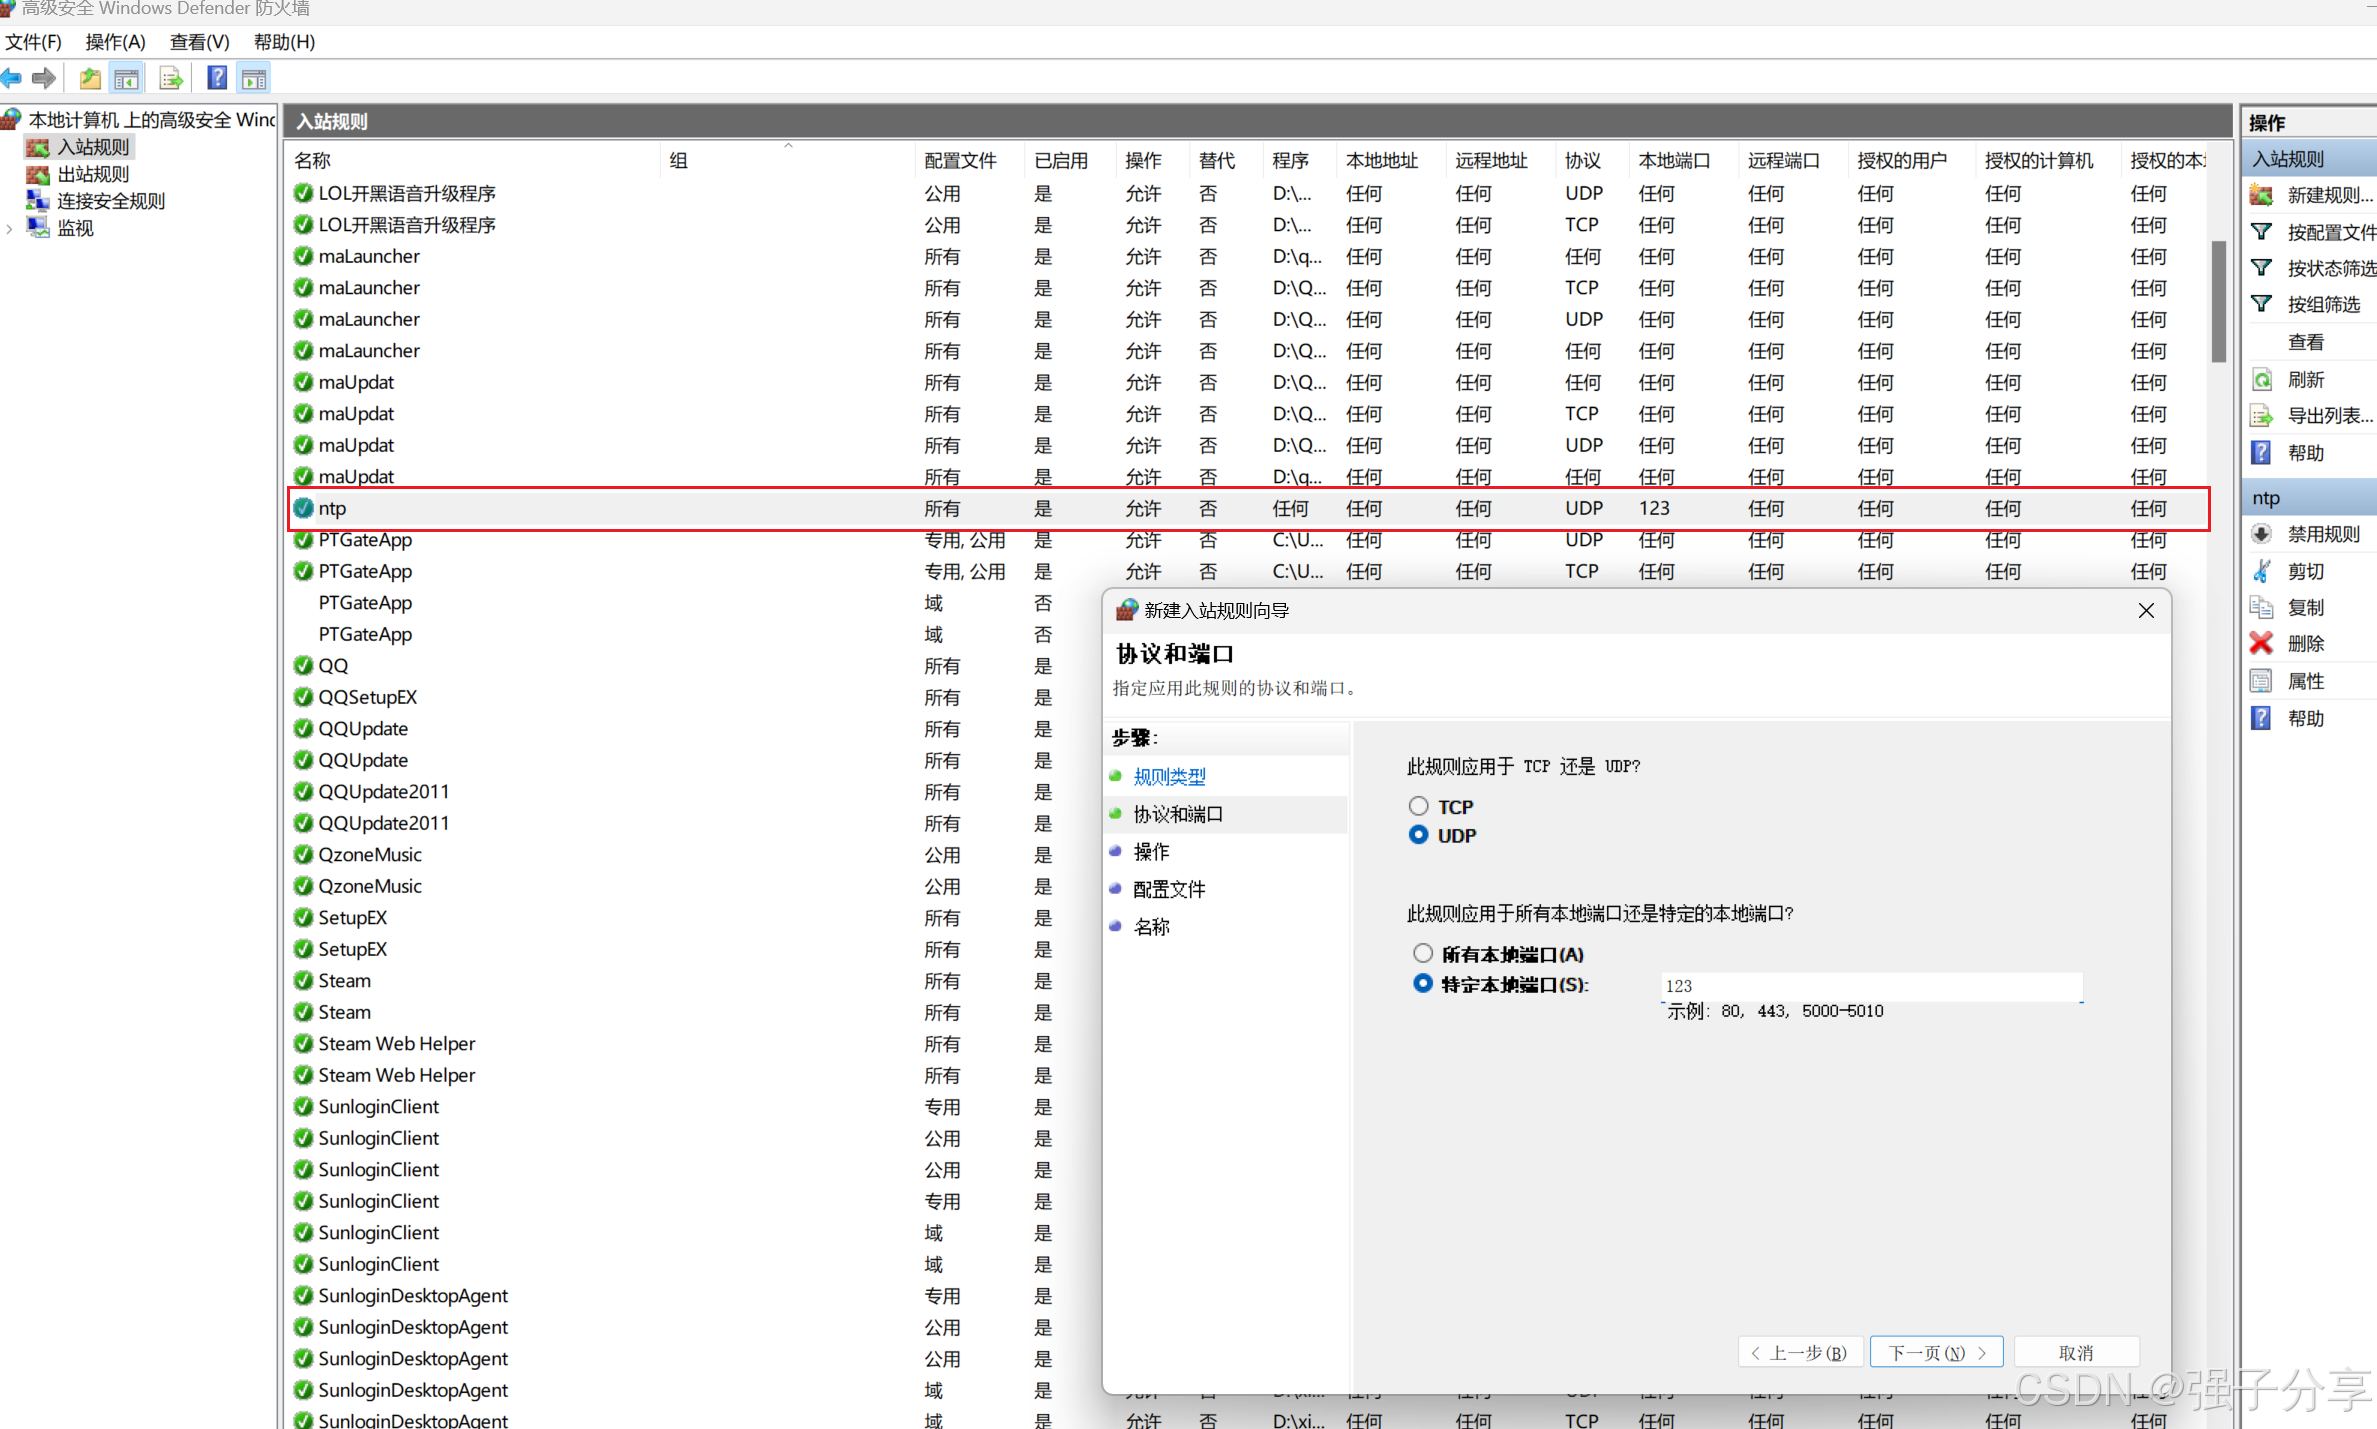Select the TCP radio button
Image resolution: width=2377 pixels, height=1429 pixels.
tap(1418, 806)
